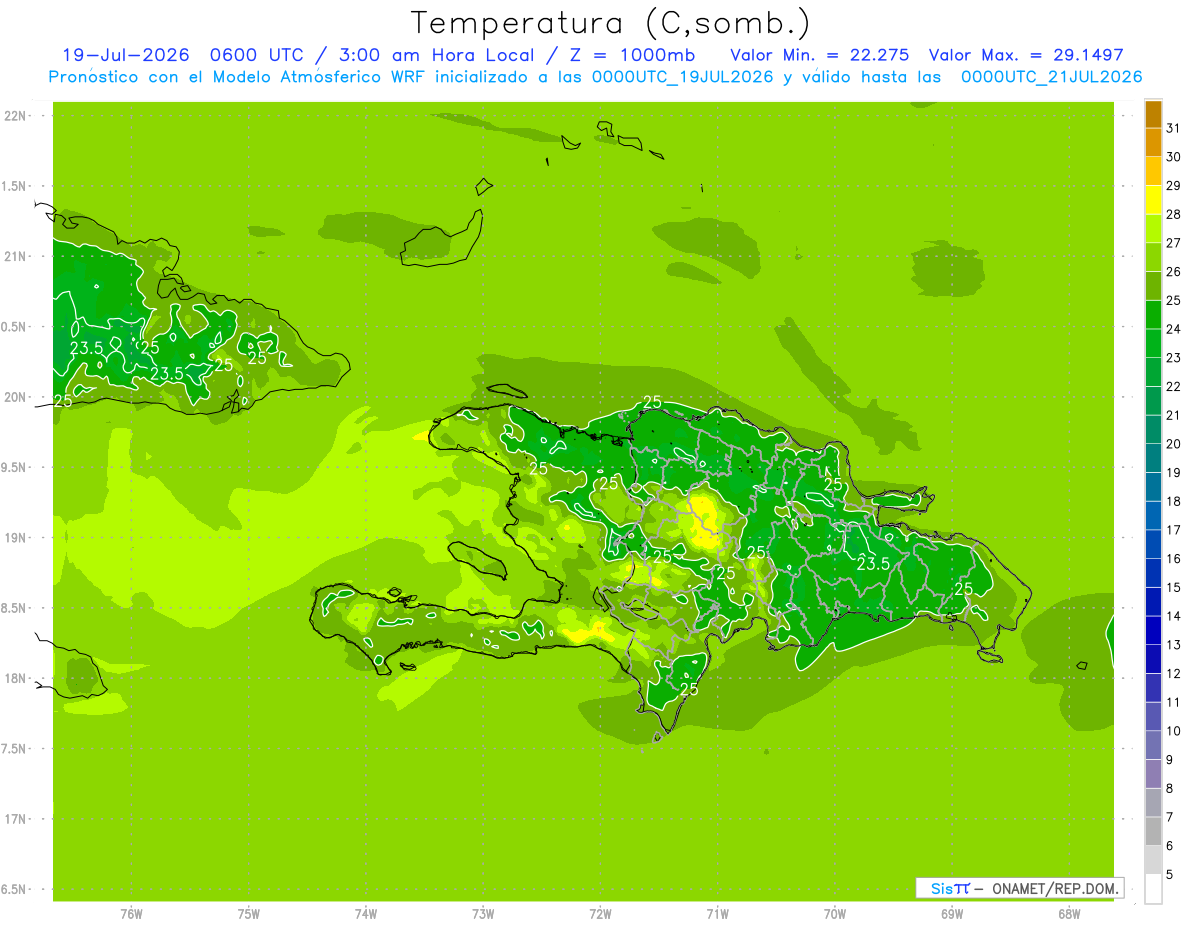1200x927 pixels.
Task: Click the gray 6 degree legend swatch
Action: point(1153,831)
